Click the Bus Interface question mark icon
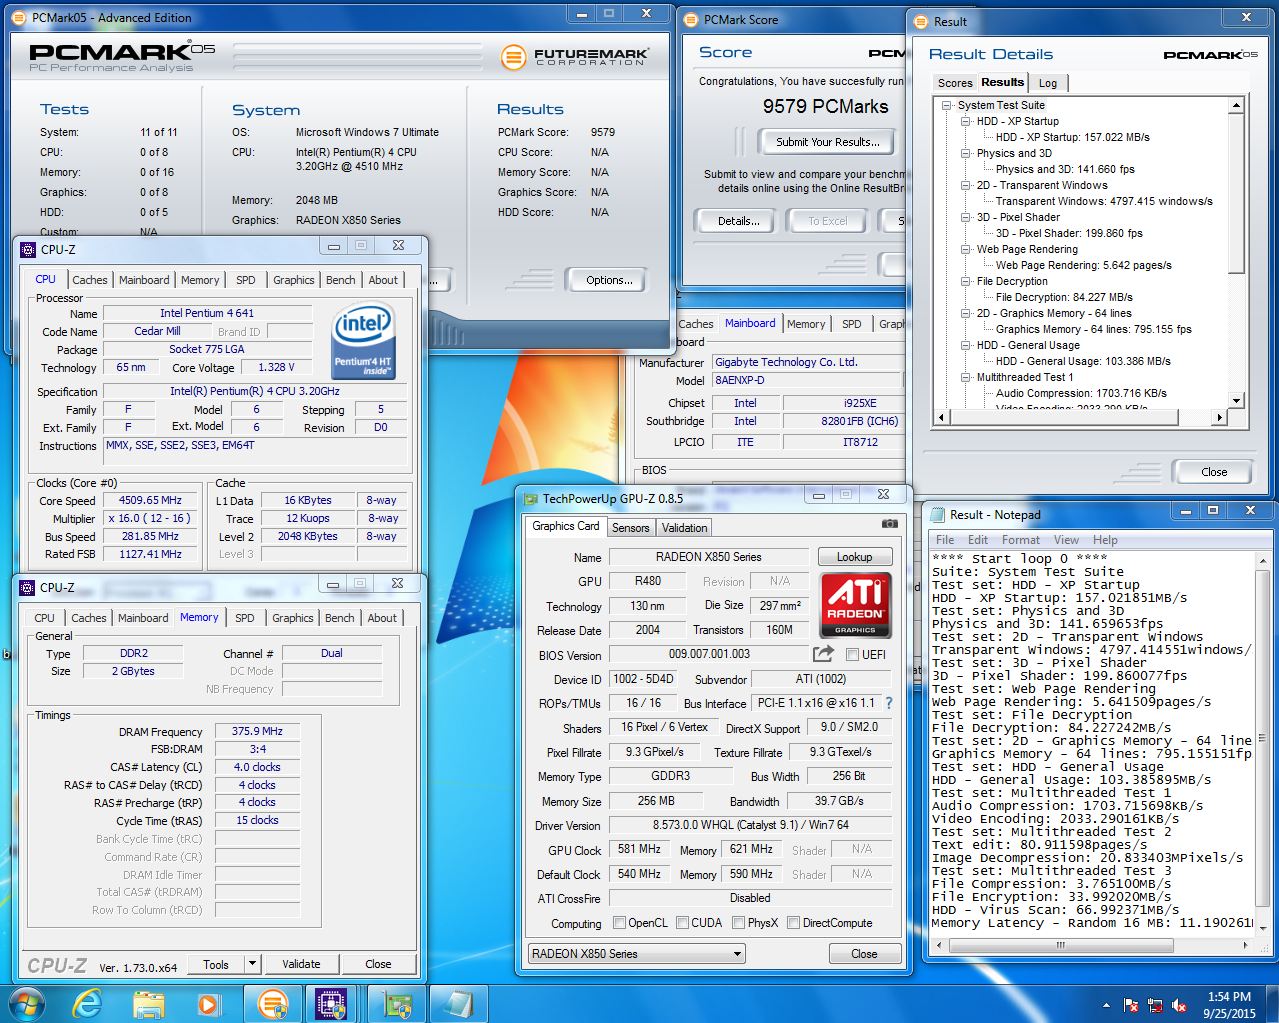Viewport: 1279px width, 1023px height. point(888,703)
